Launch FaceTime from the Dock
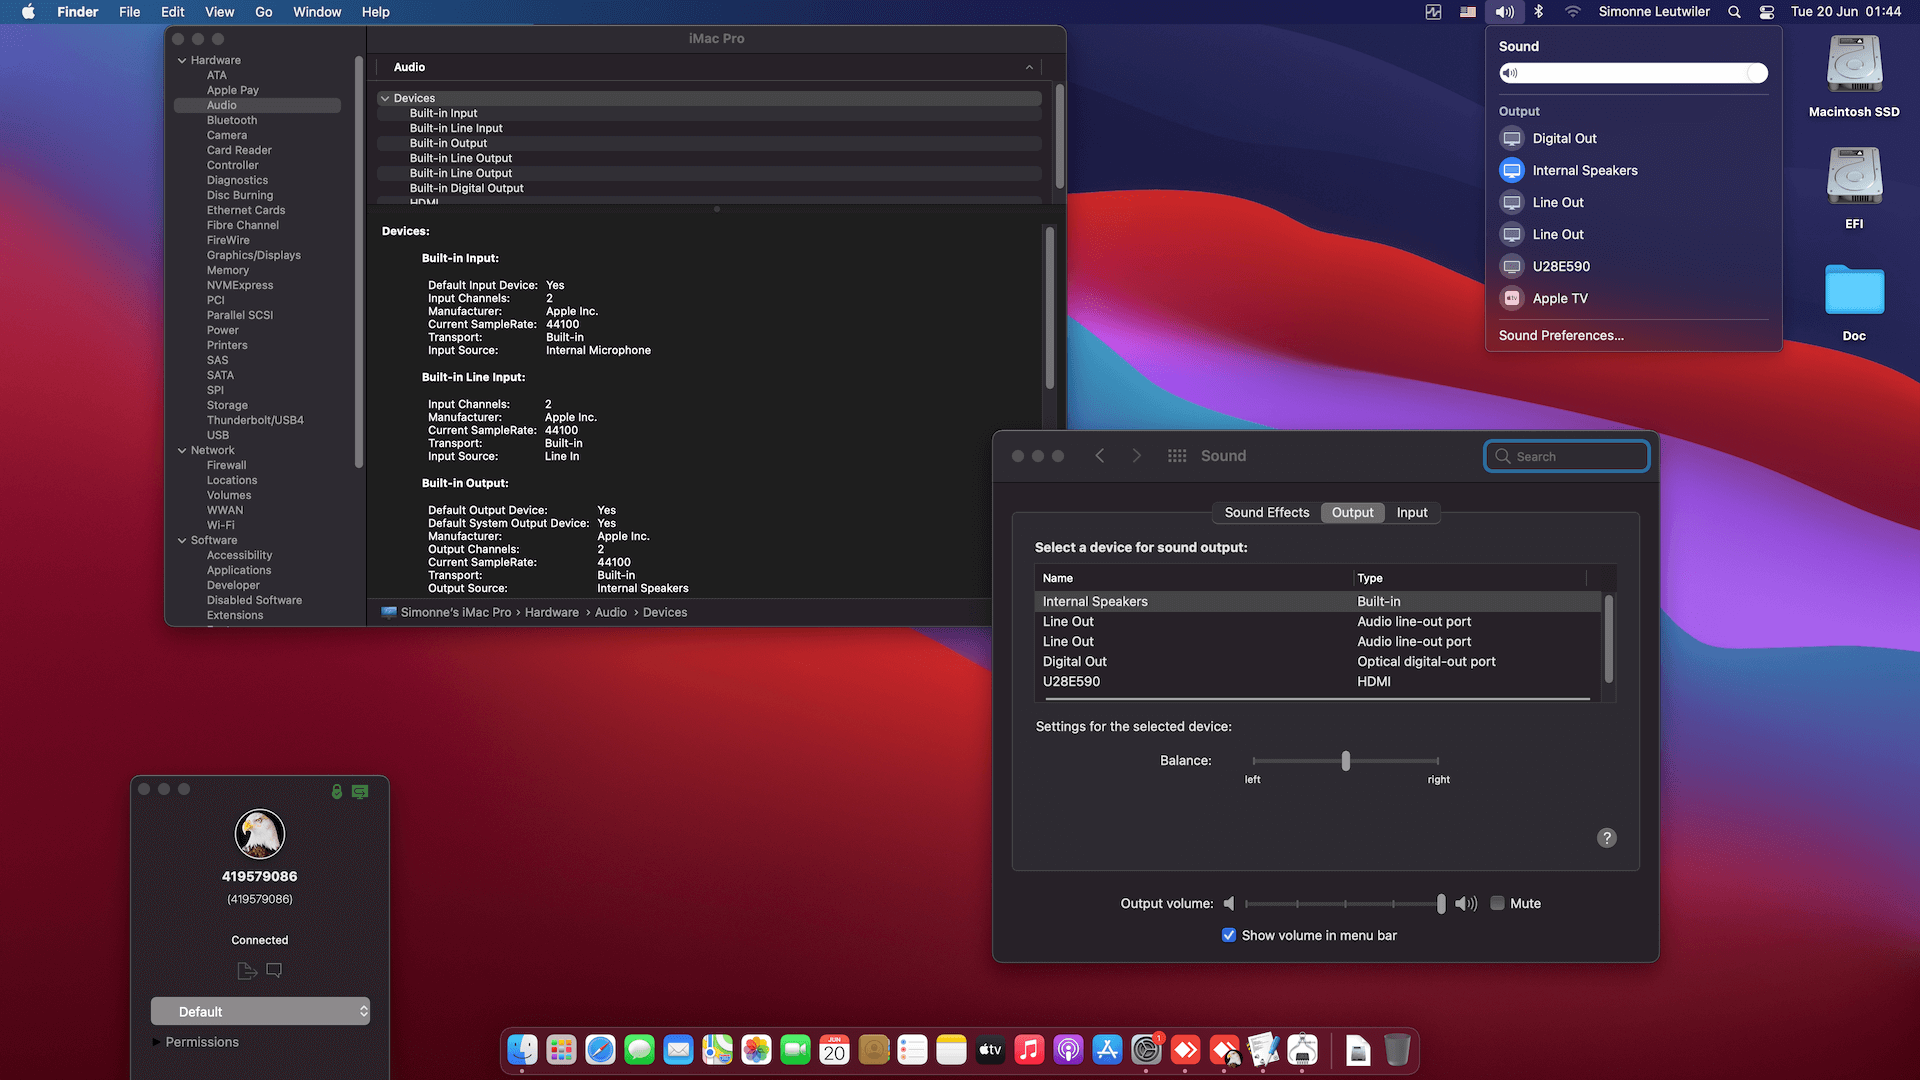The image size is (1920, 1080). pyautogui.click(x=795, y=1050)
